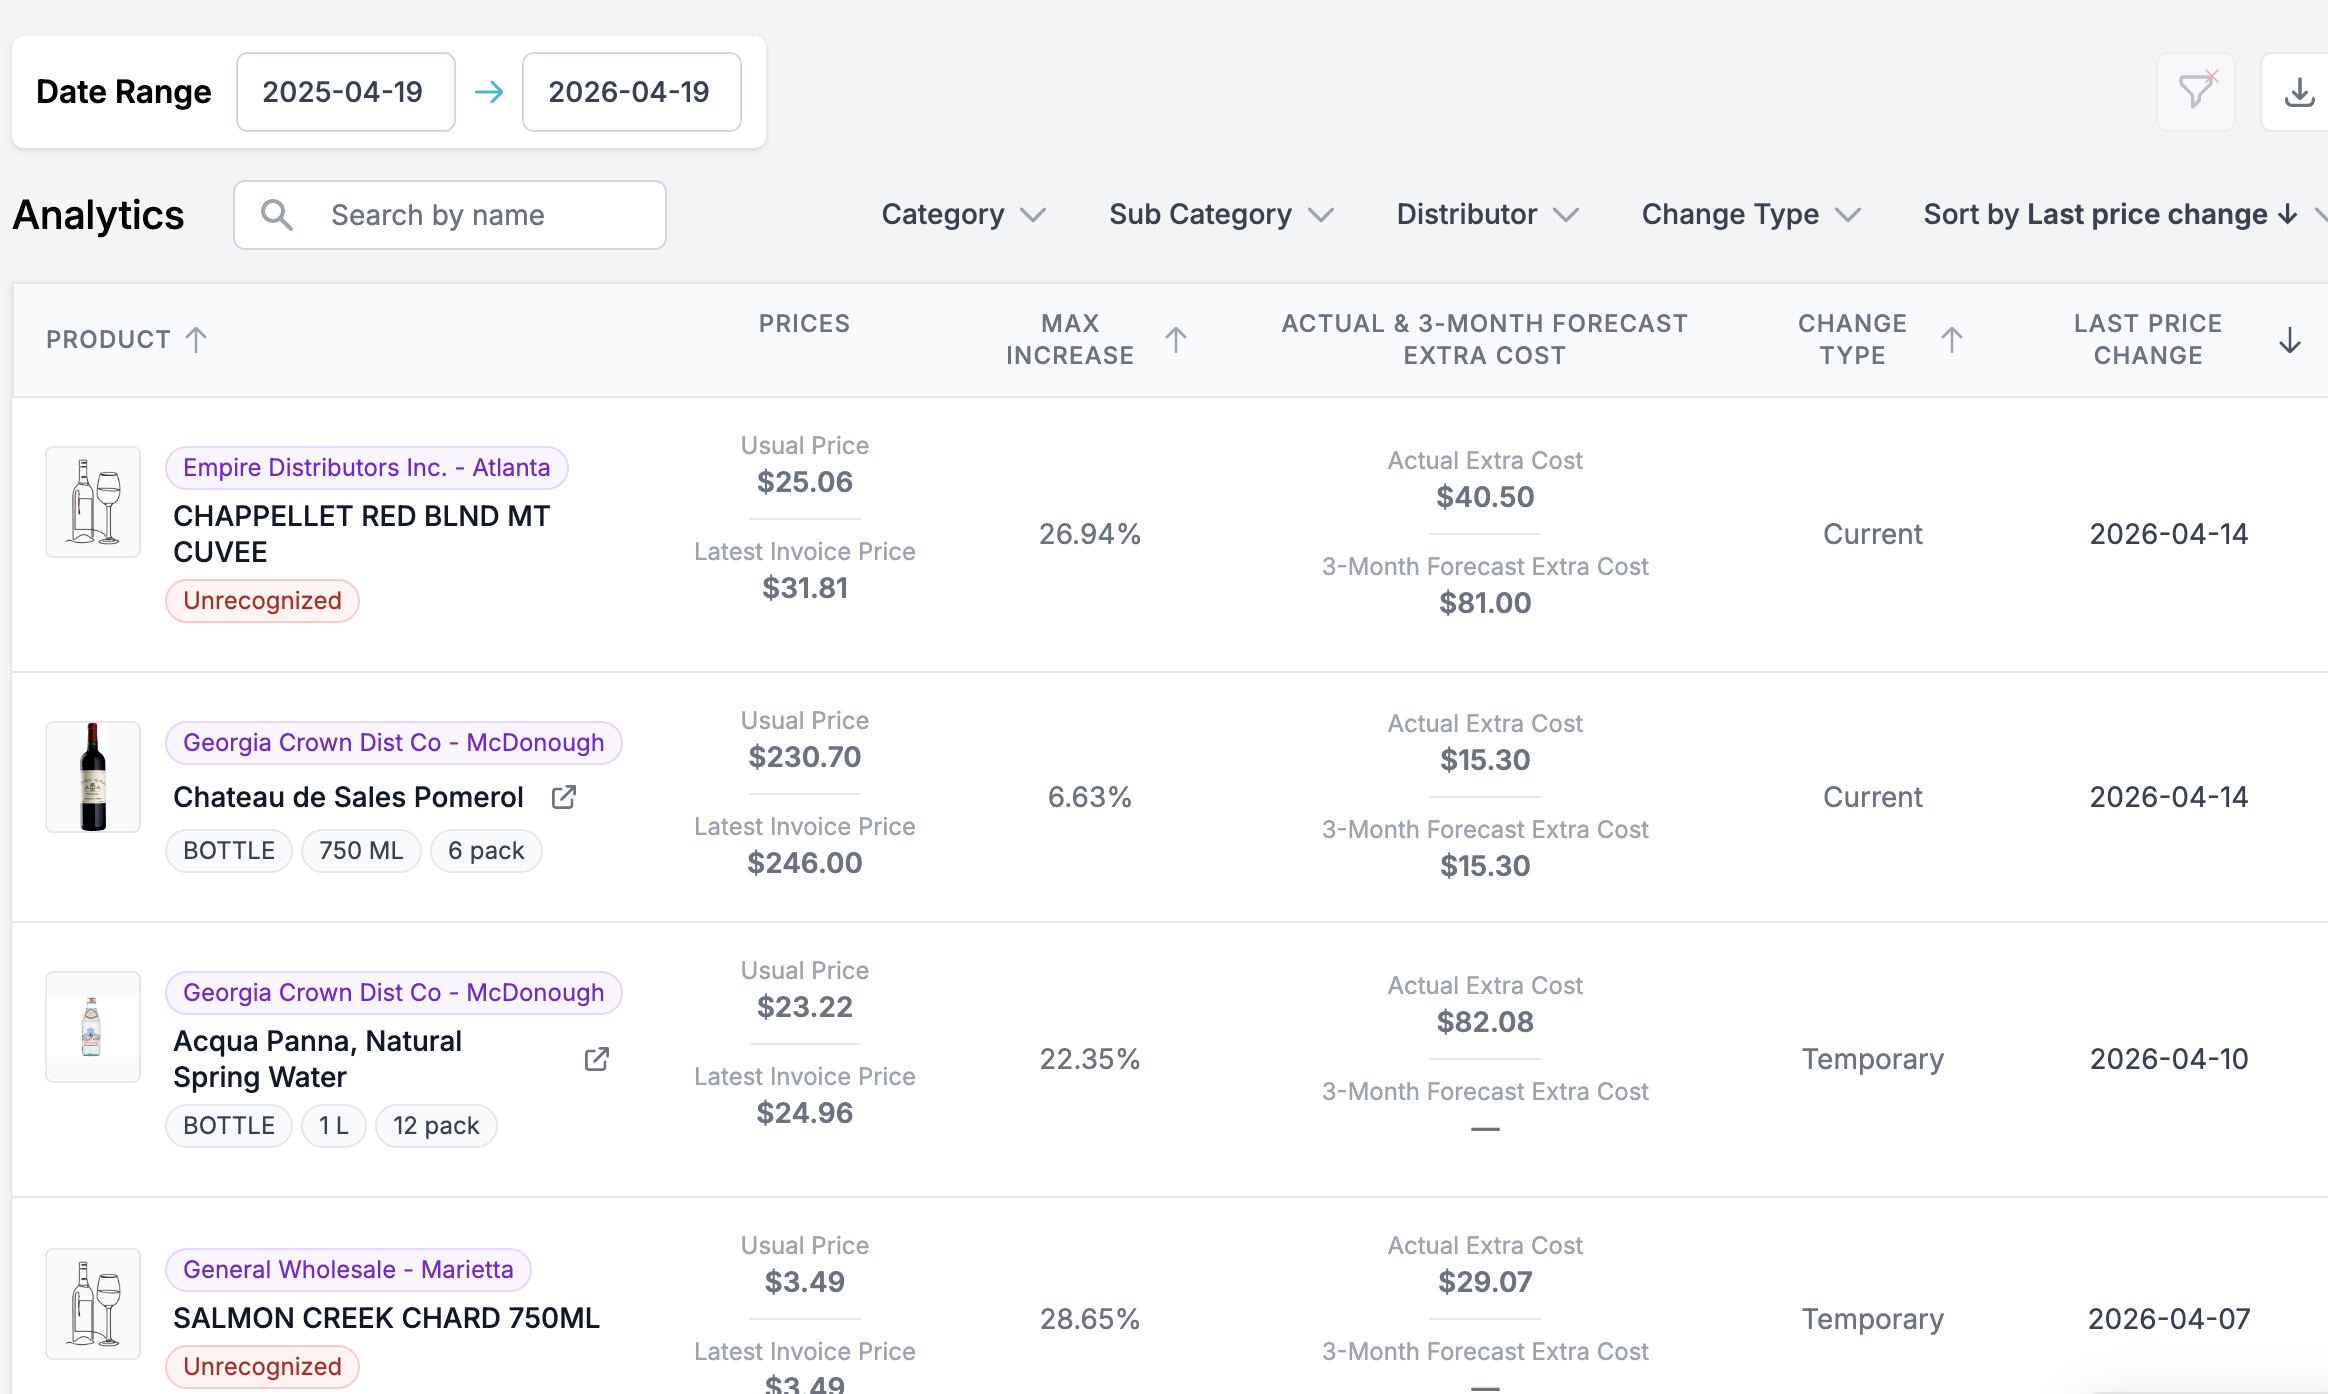Clear all active filters using the funnel icon
The width and height of the screenshot is (2328, 1394).
tap(2196, 91)
